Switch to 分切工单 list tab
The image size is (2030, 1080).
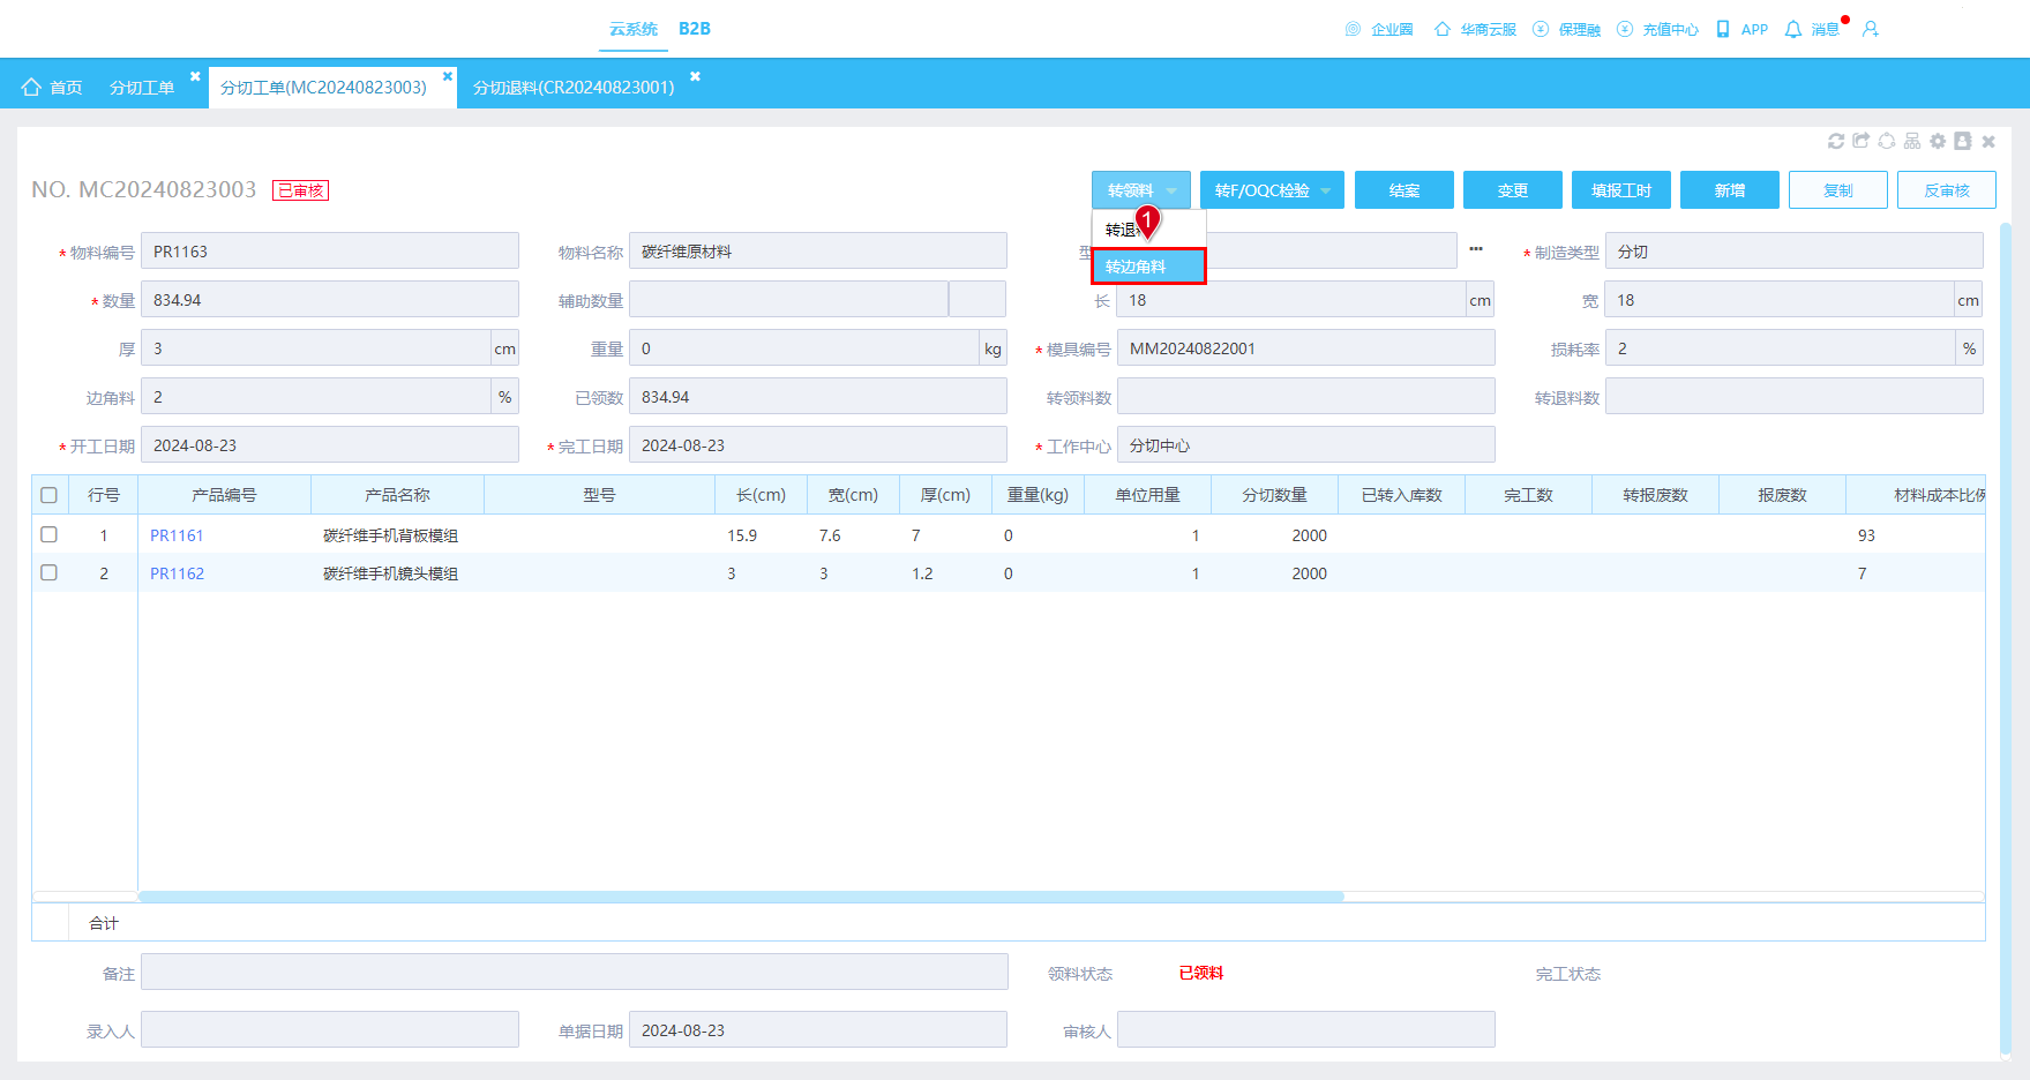[141, 87]
